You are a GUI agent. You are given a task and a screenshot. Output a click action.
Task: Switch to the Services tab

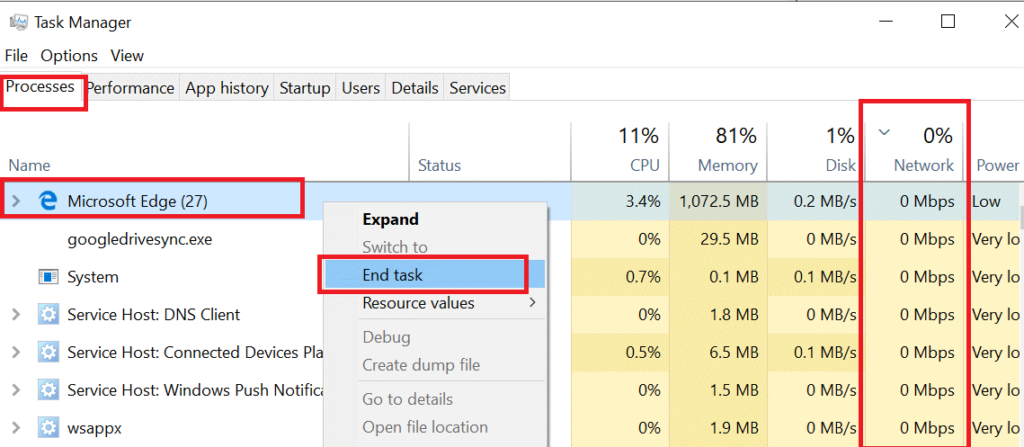coord(477,88)
